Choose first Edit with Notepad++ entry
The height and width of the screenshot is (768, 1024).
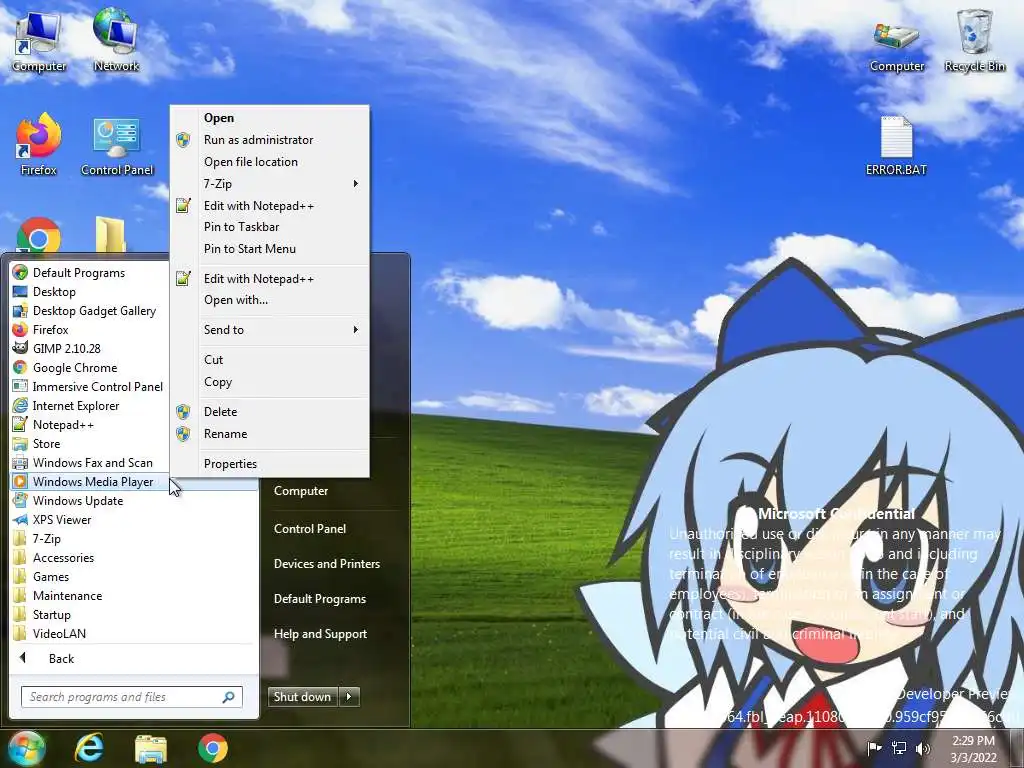[x=270, y=205]
